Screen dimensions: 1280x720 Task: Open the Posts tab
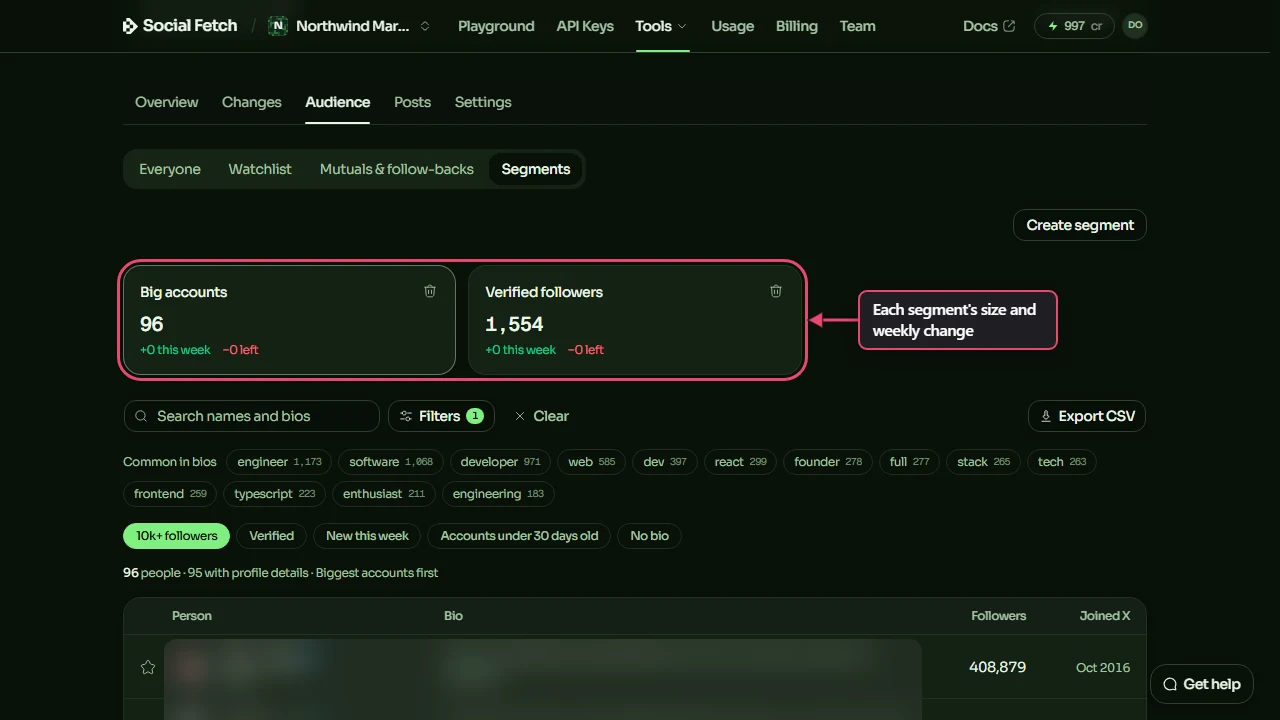(x=412, y=102)
